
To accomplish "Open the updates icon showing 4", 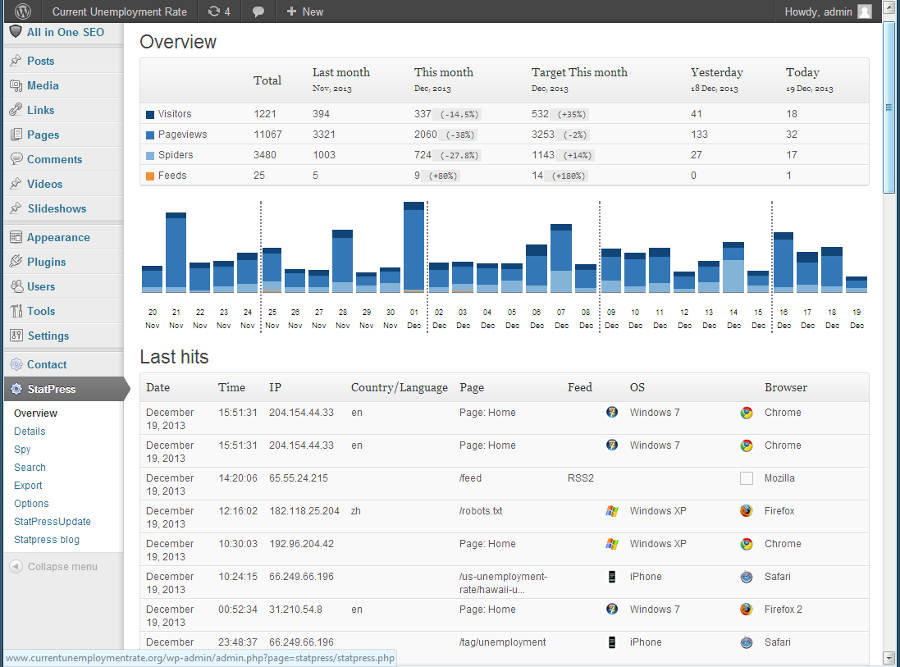I will (218, 12).
